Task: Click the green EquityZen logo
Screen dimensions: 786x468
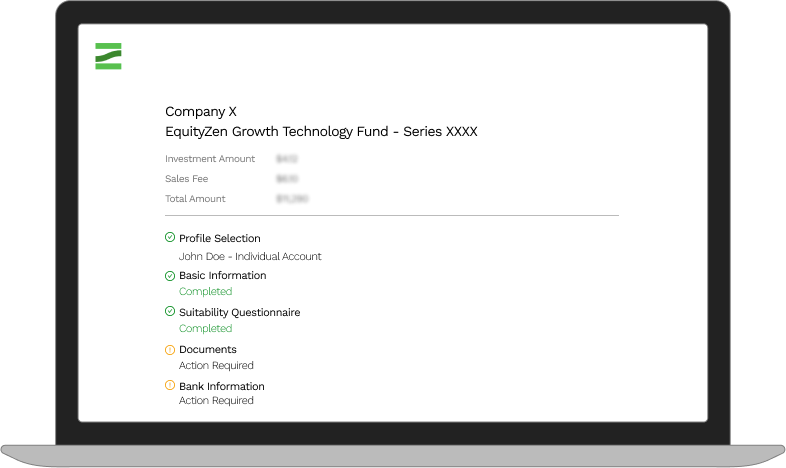Action: tap(108, 57)
